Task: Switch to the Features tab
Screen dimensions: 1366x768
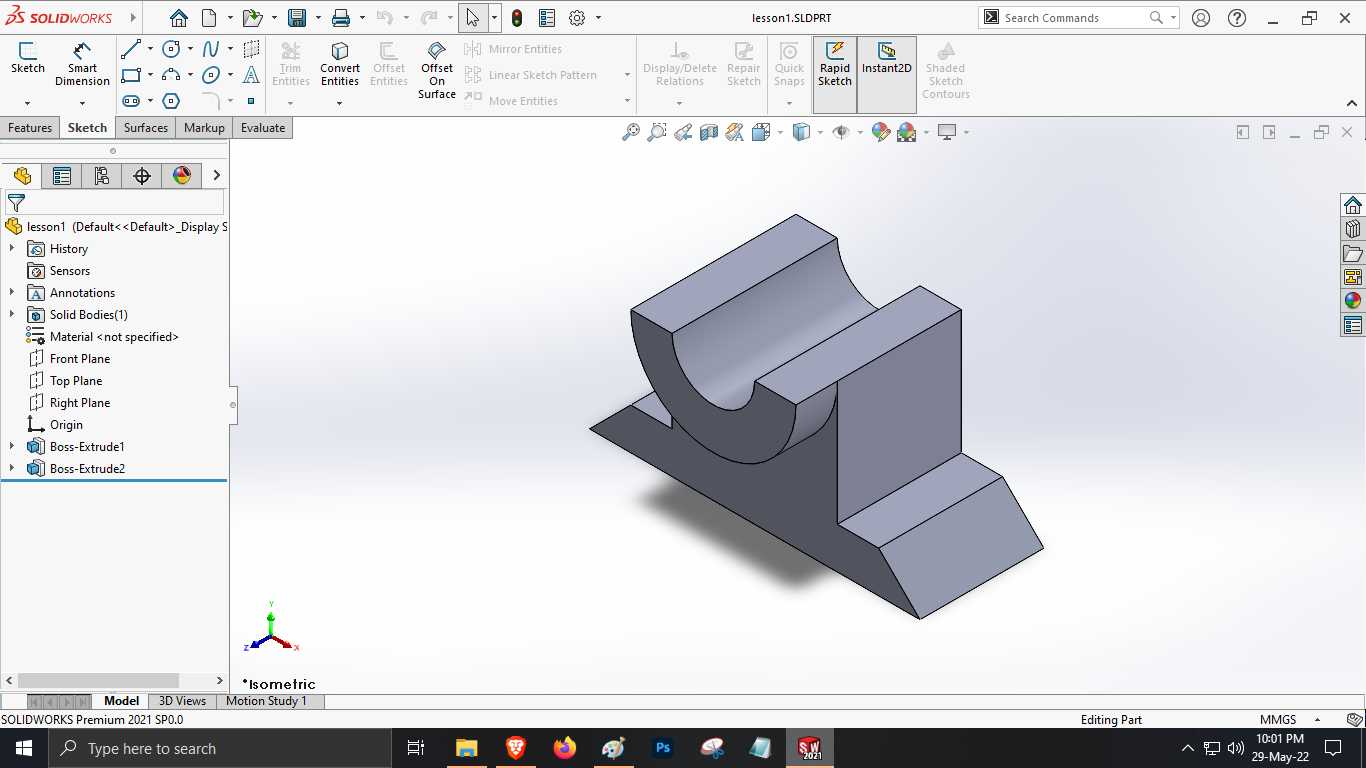Action: pos(30,128)
